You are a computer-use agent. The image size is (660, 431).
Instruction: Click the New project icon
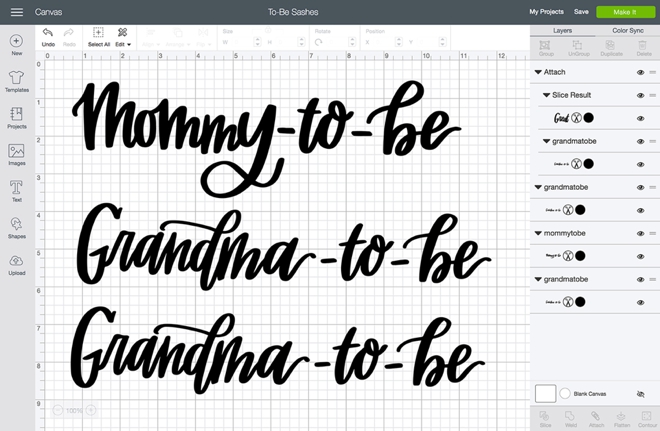[x=16, y=41]
